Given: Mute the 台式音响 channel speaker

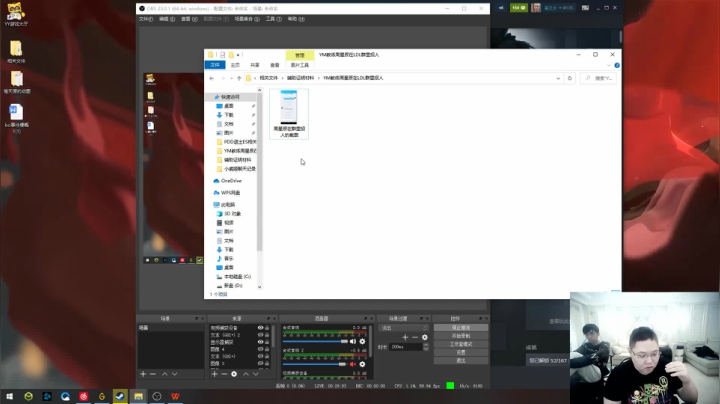Looking at the screenshot, I should tap(353, 342).
